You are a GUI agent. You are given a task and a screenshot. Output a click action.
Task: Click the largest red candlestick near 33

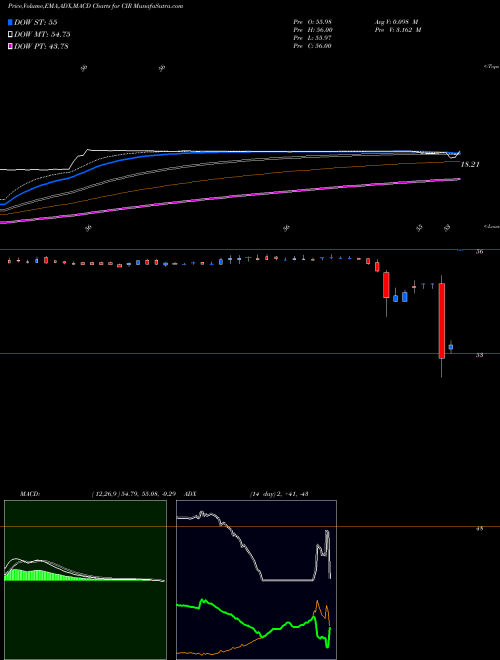click(x=441, y=321)
